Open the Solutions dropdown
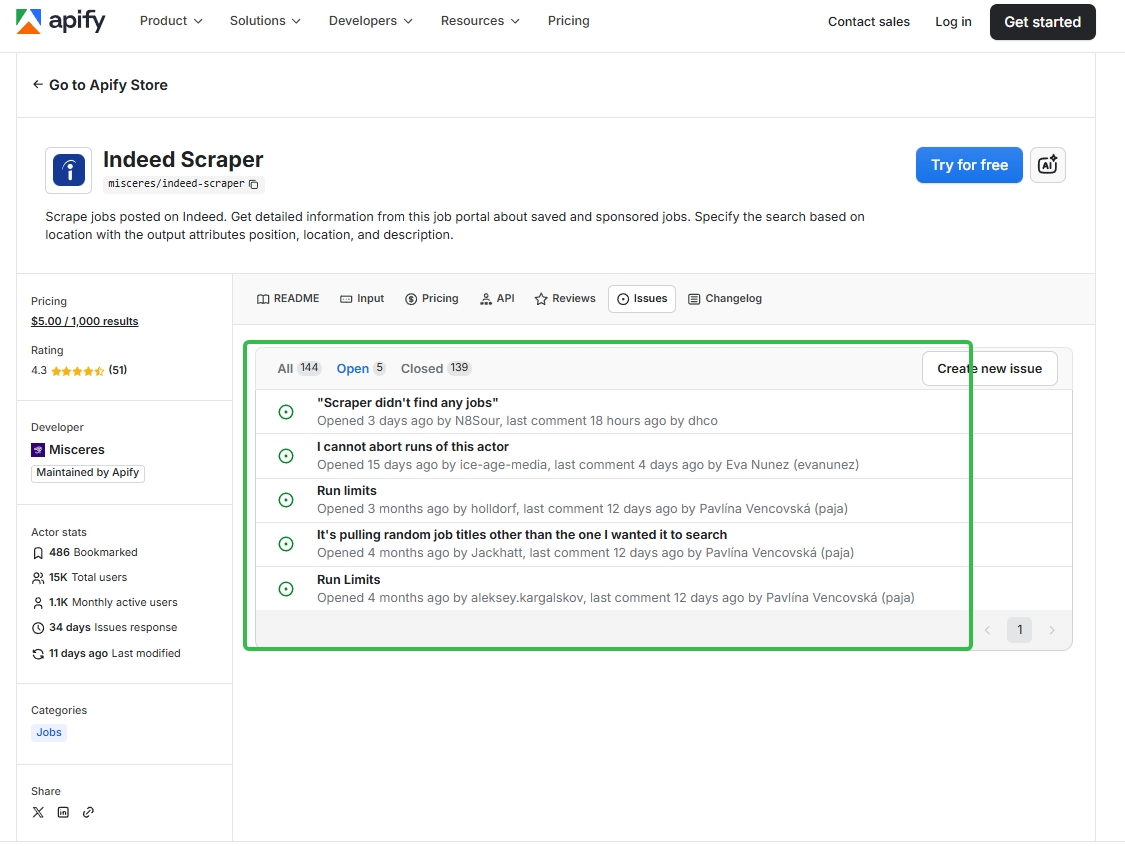 point(264,20)
